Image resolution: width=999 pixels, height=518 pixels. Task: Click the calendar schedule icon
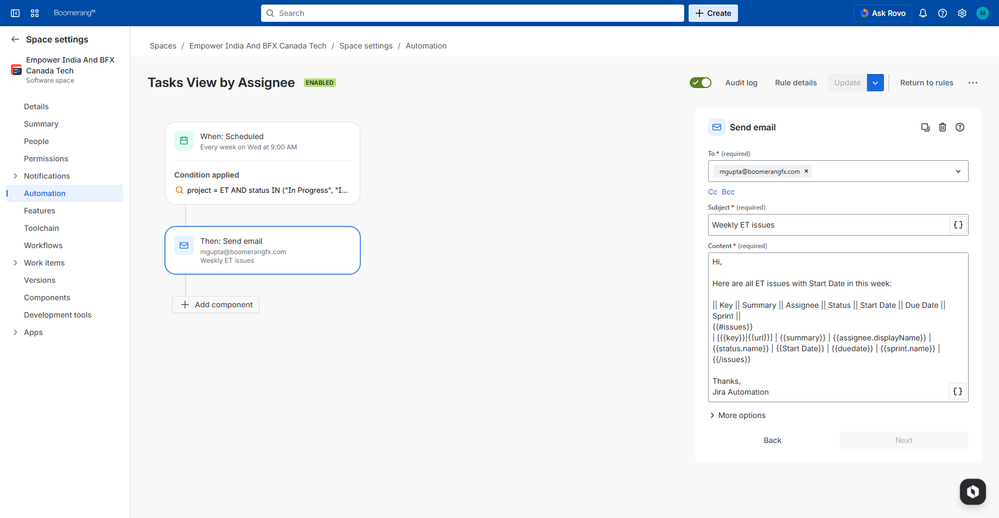[184, 141]
